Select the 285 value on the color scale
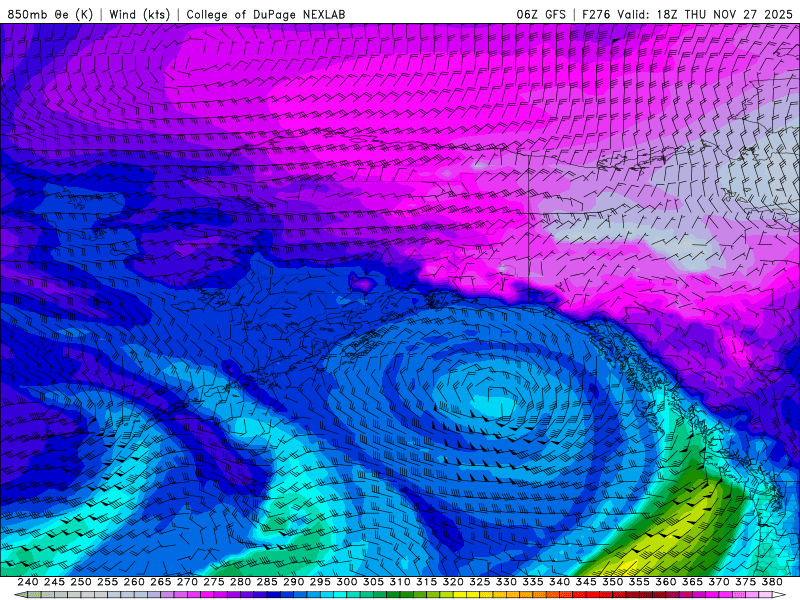Viewport: 800px width, 600px height. (x=267, y=582)
